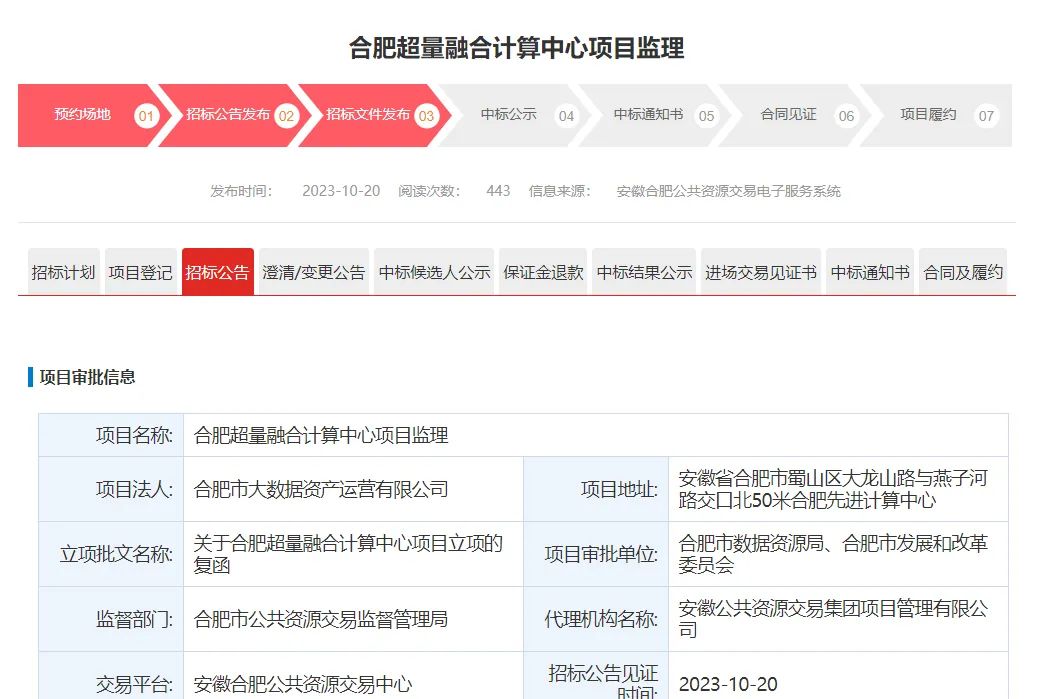Click the 07 step number badge

point(987,116)
